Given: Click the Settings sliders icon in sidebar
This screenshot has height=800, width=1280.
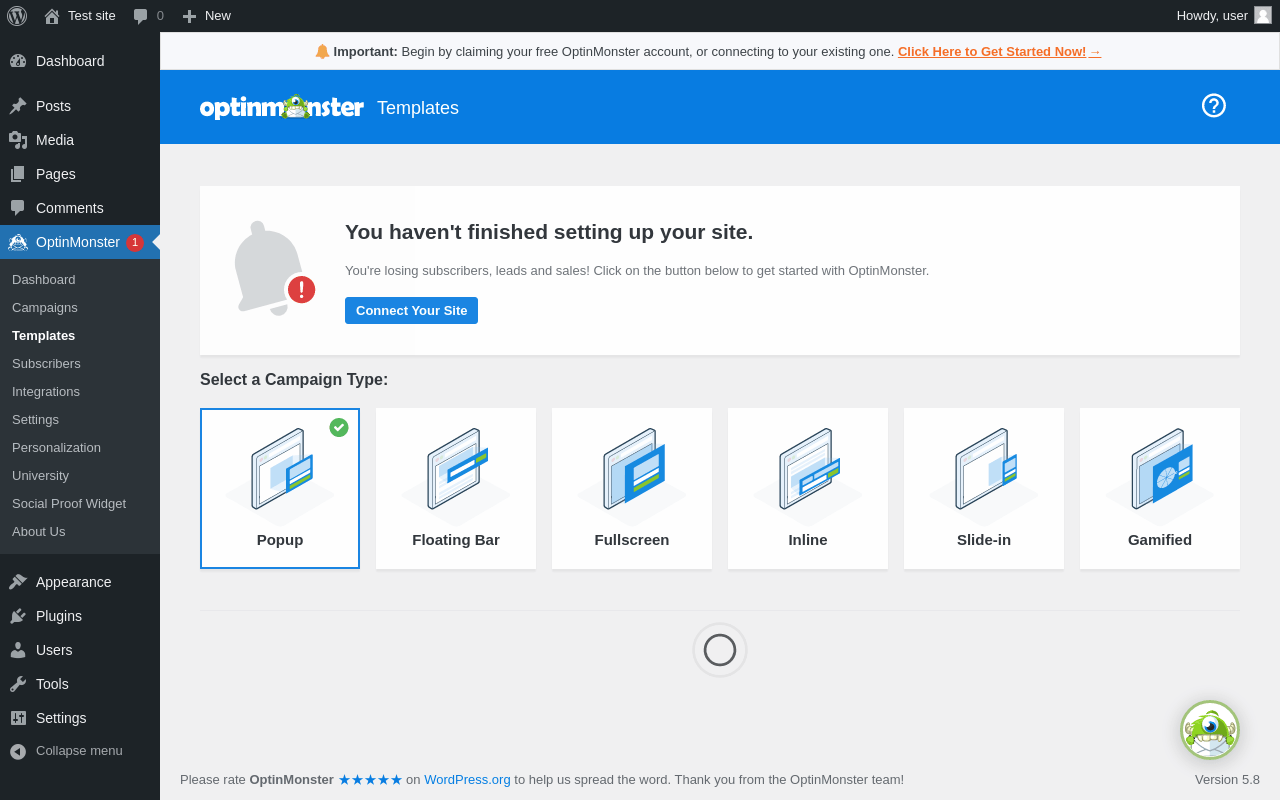Looking at the screenshot, I should pyautogui.click(x=18, y=718).
